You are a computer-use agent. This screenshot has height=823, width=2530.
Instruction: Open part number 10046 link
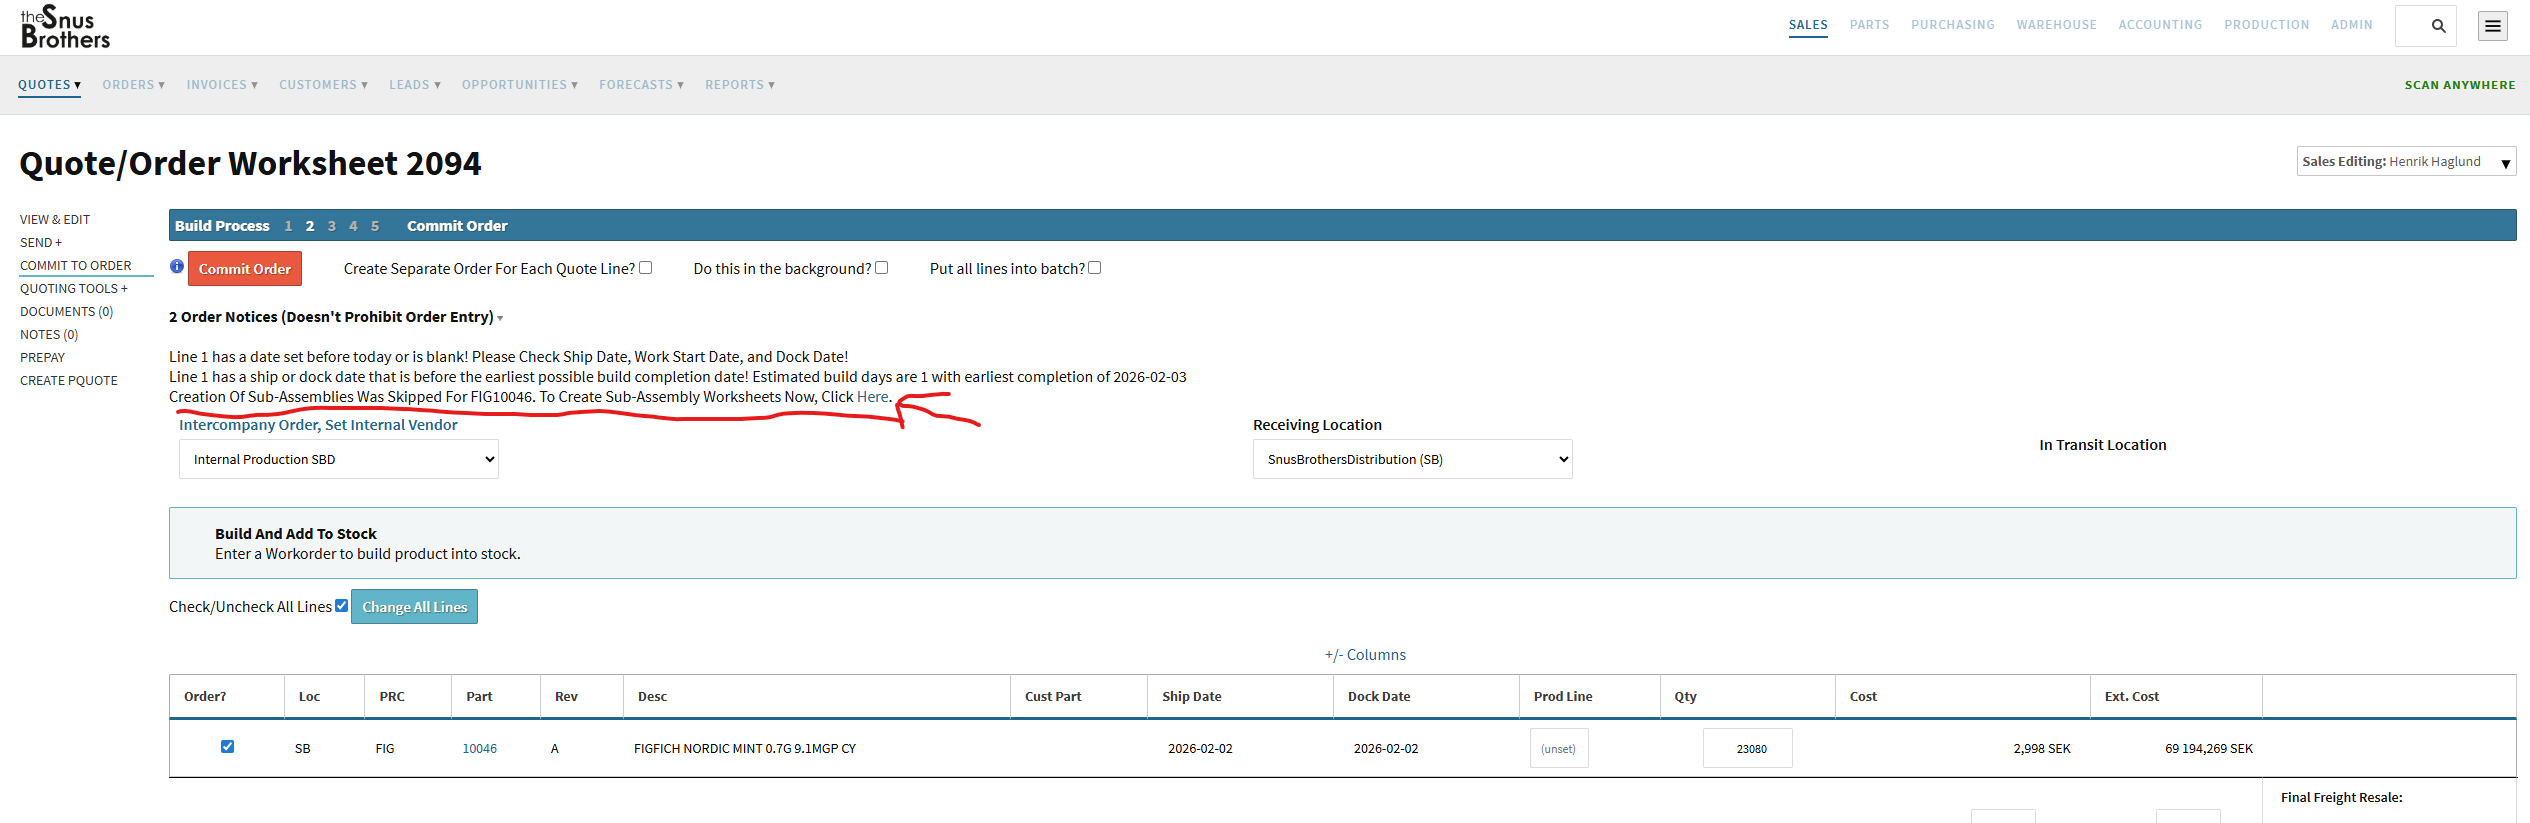point(479,749)
